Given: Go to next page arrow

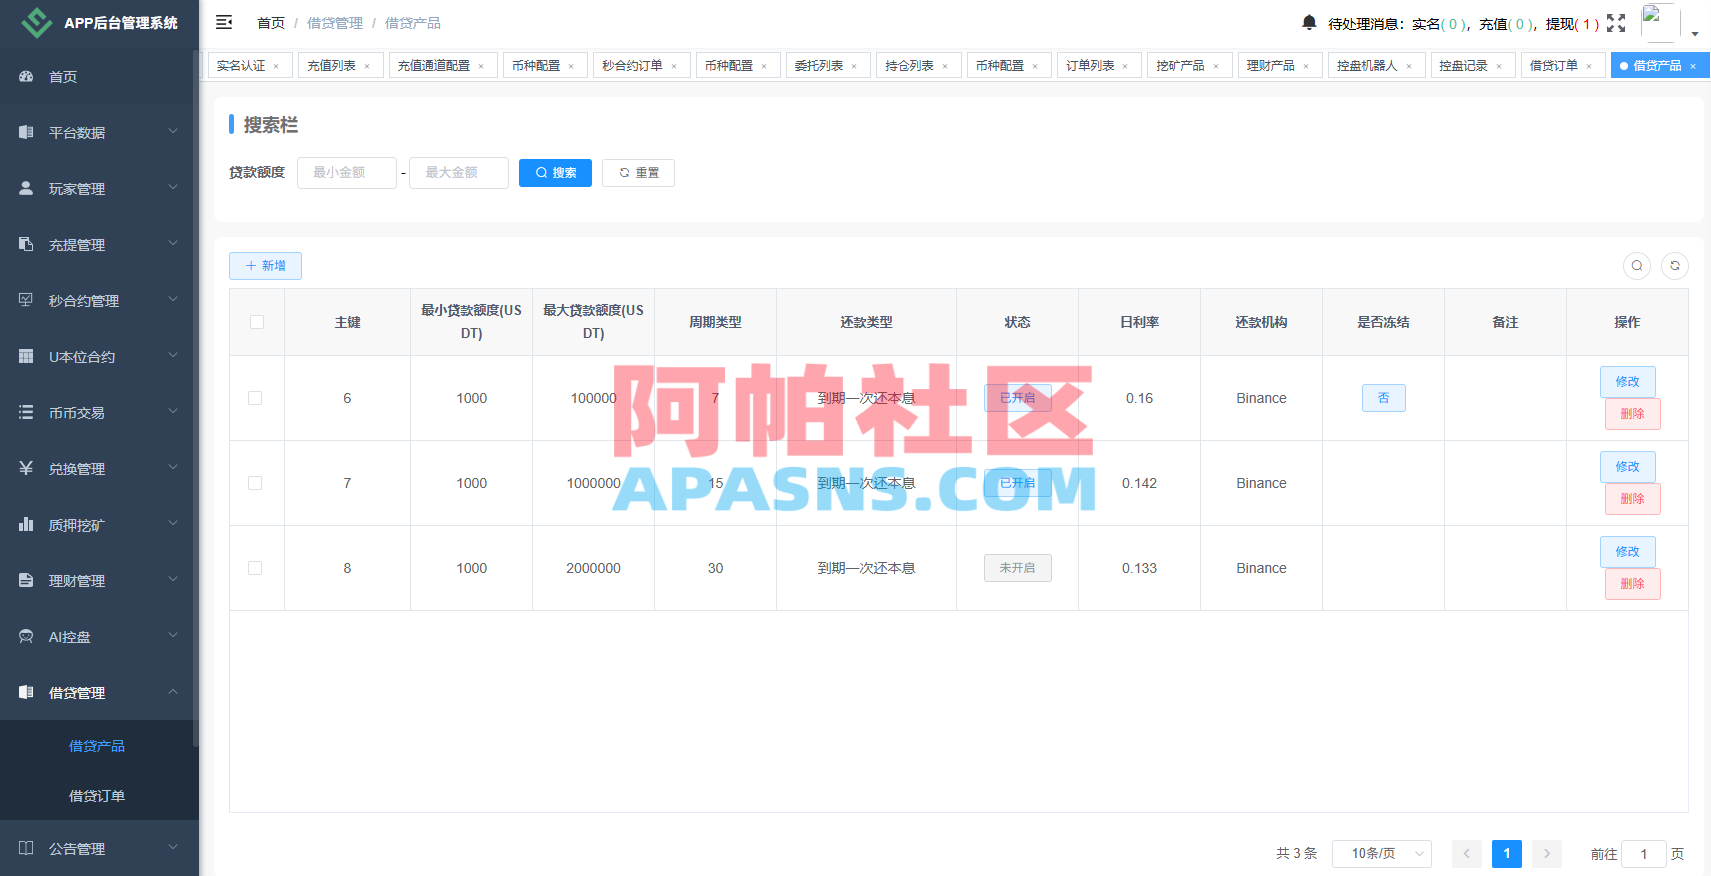Looking at the screenshot, I should tap(1547, 854).
